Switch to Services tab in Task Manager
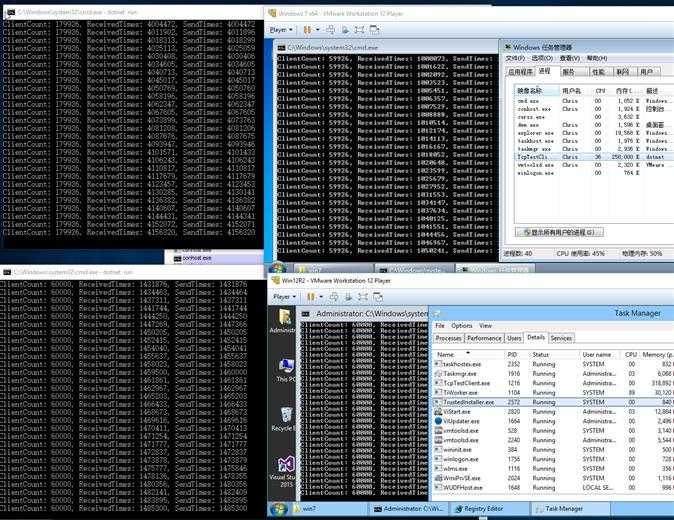The height and width of the screenshot is (520, 674). [x=561, y=338]
